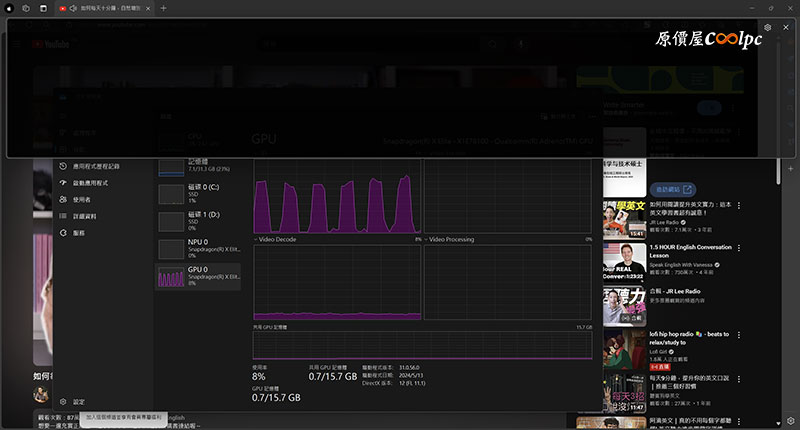Add item with browser sidebar plus icon
Image resolution: width=800 pixels, height=430 pixels.
790,168
